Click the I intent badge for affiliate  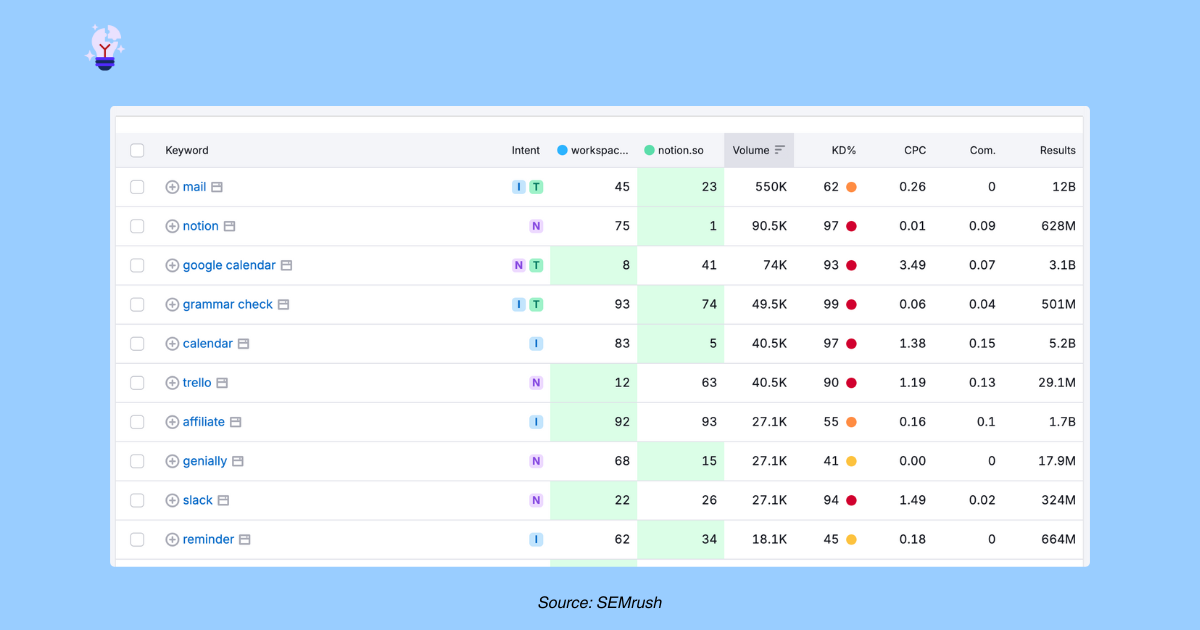(536, 421)
